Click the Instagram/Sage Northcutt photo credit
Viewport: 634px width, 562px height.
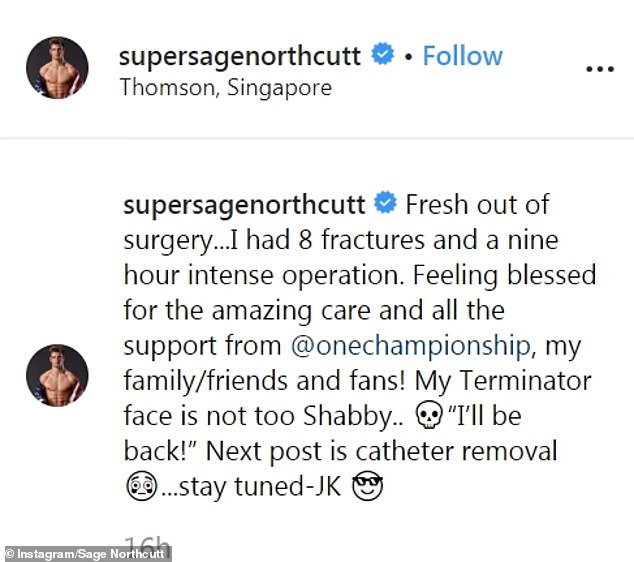coord(85,553)
